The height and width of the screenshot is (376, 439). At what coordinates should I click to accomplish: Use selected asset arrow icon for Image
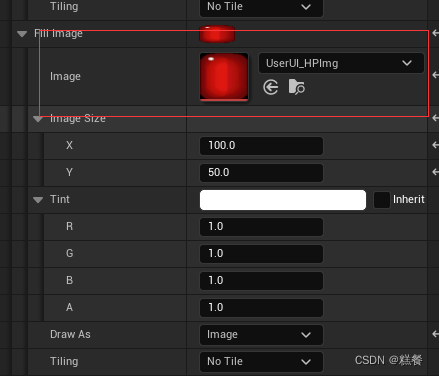270,87
